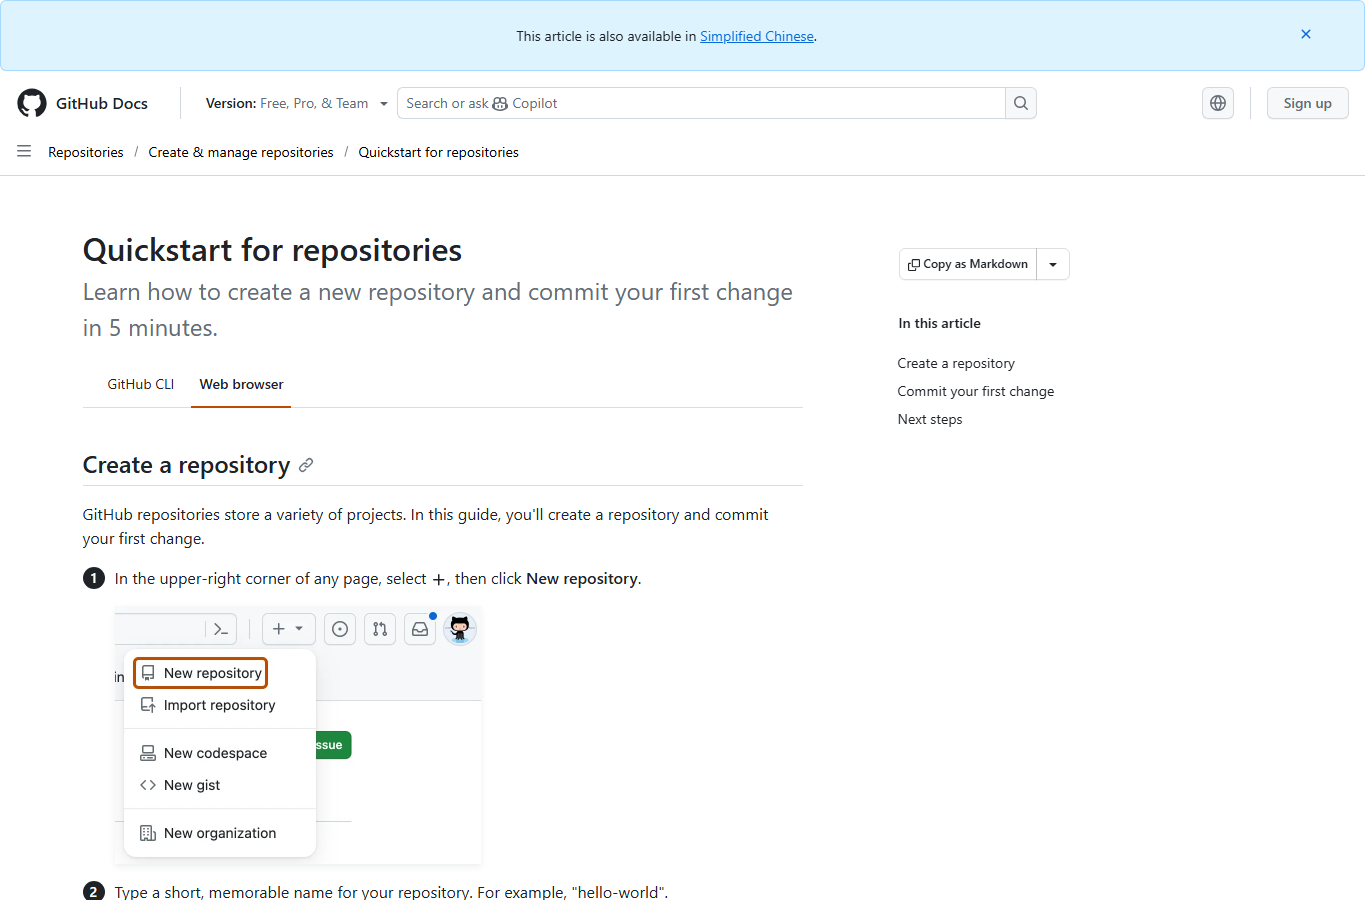Viewport: 1365px width, 900px height.
Task: Go to Create & manage repositories breadcrumb
Action: [241, 152]
